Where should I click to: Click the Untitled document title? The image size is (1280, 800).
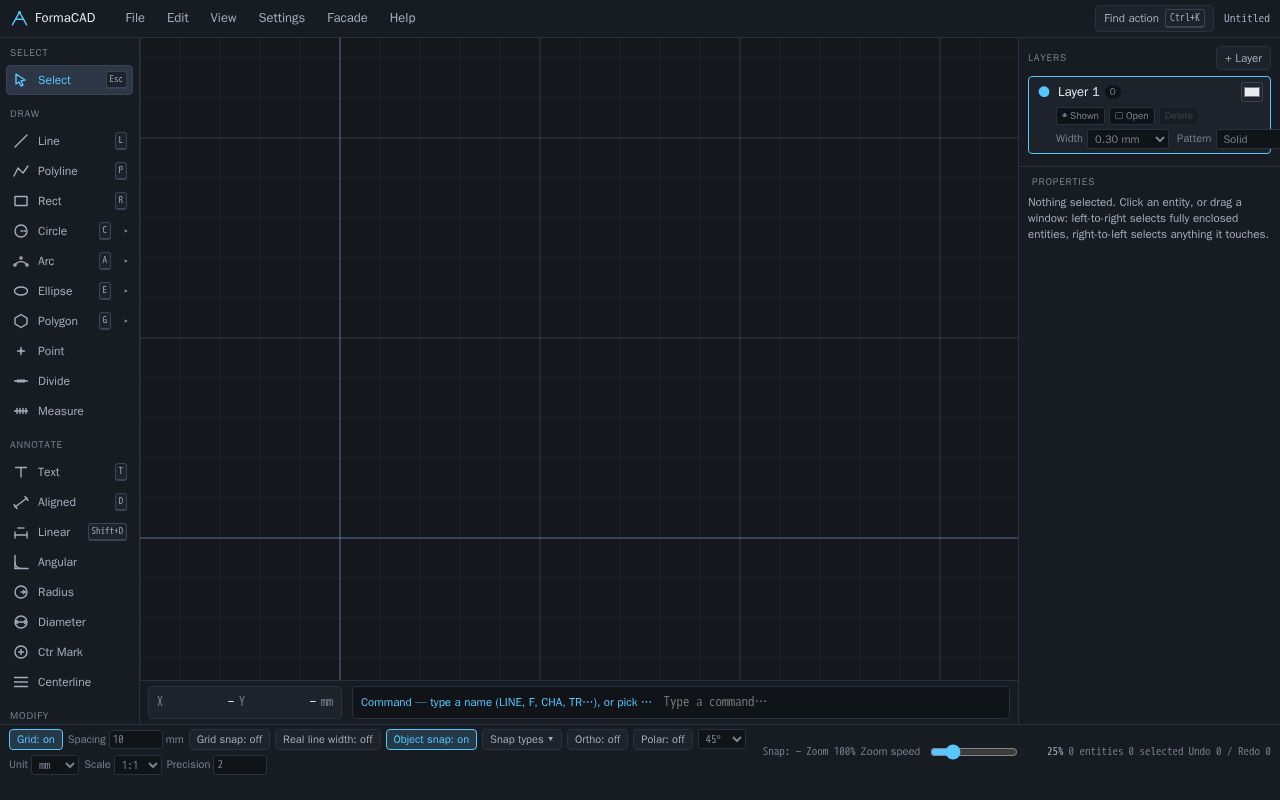(x=1247, y=18)
